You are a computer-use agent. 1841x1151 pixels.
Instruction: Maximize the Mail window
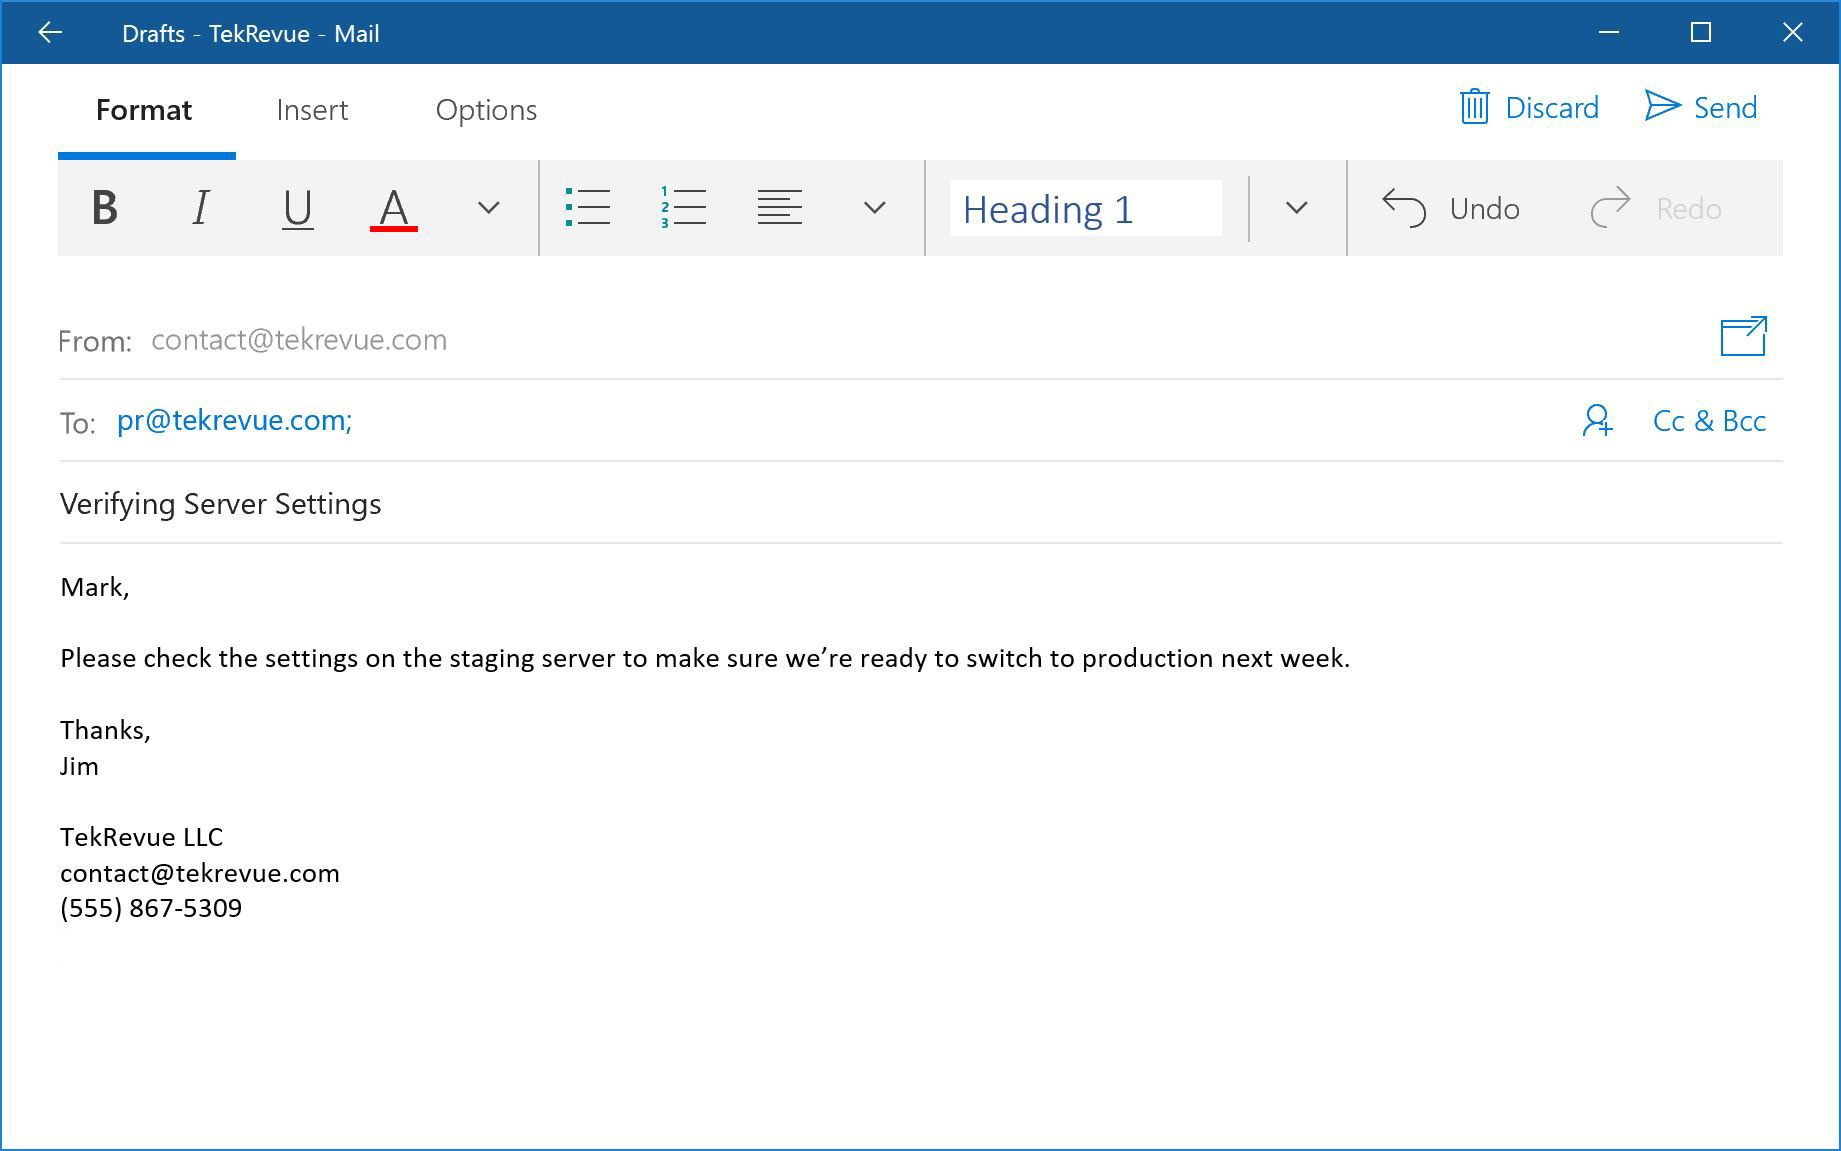click(x=1701, y=33)
